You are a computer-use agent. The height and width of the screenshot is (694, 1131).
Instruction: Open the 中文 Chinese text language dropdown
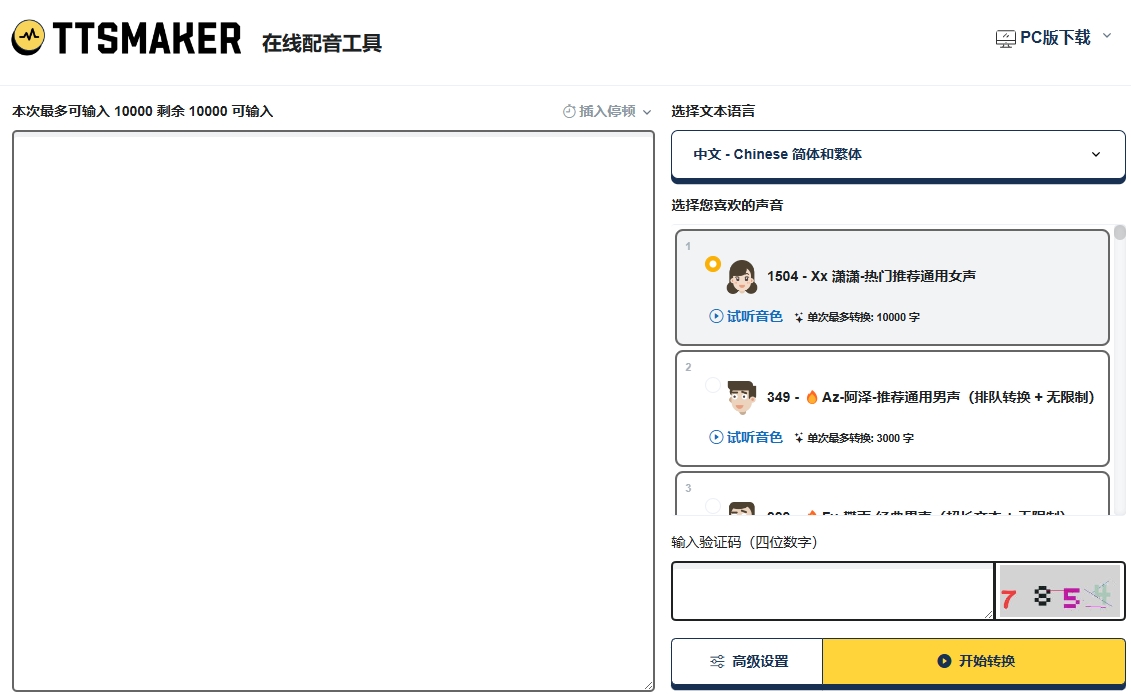pos(897,154)
